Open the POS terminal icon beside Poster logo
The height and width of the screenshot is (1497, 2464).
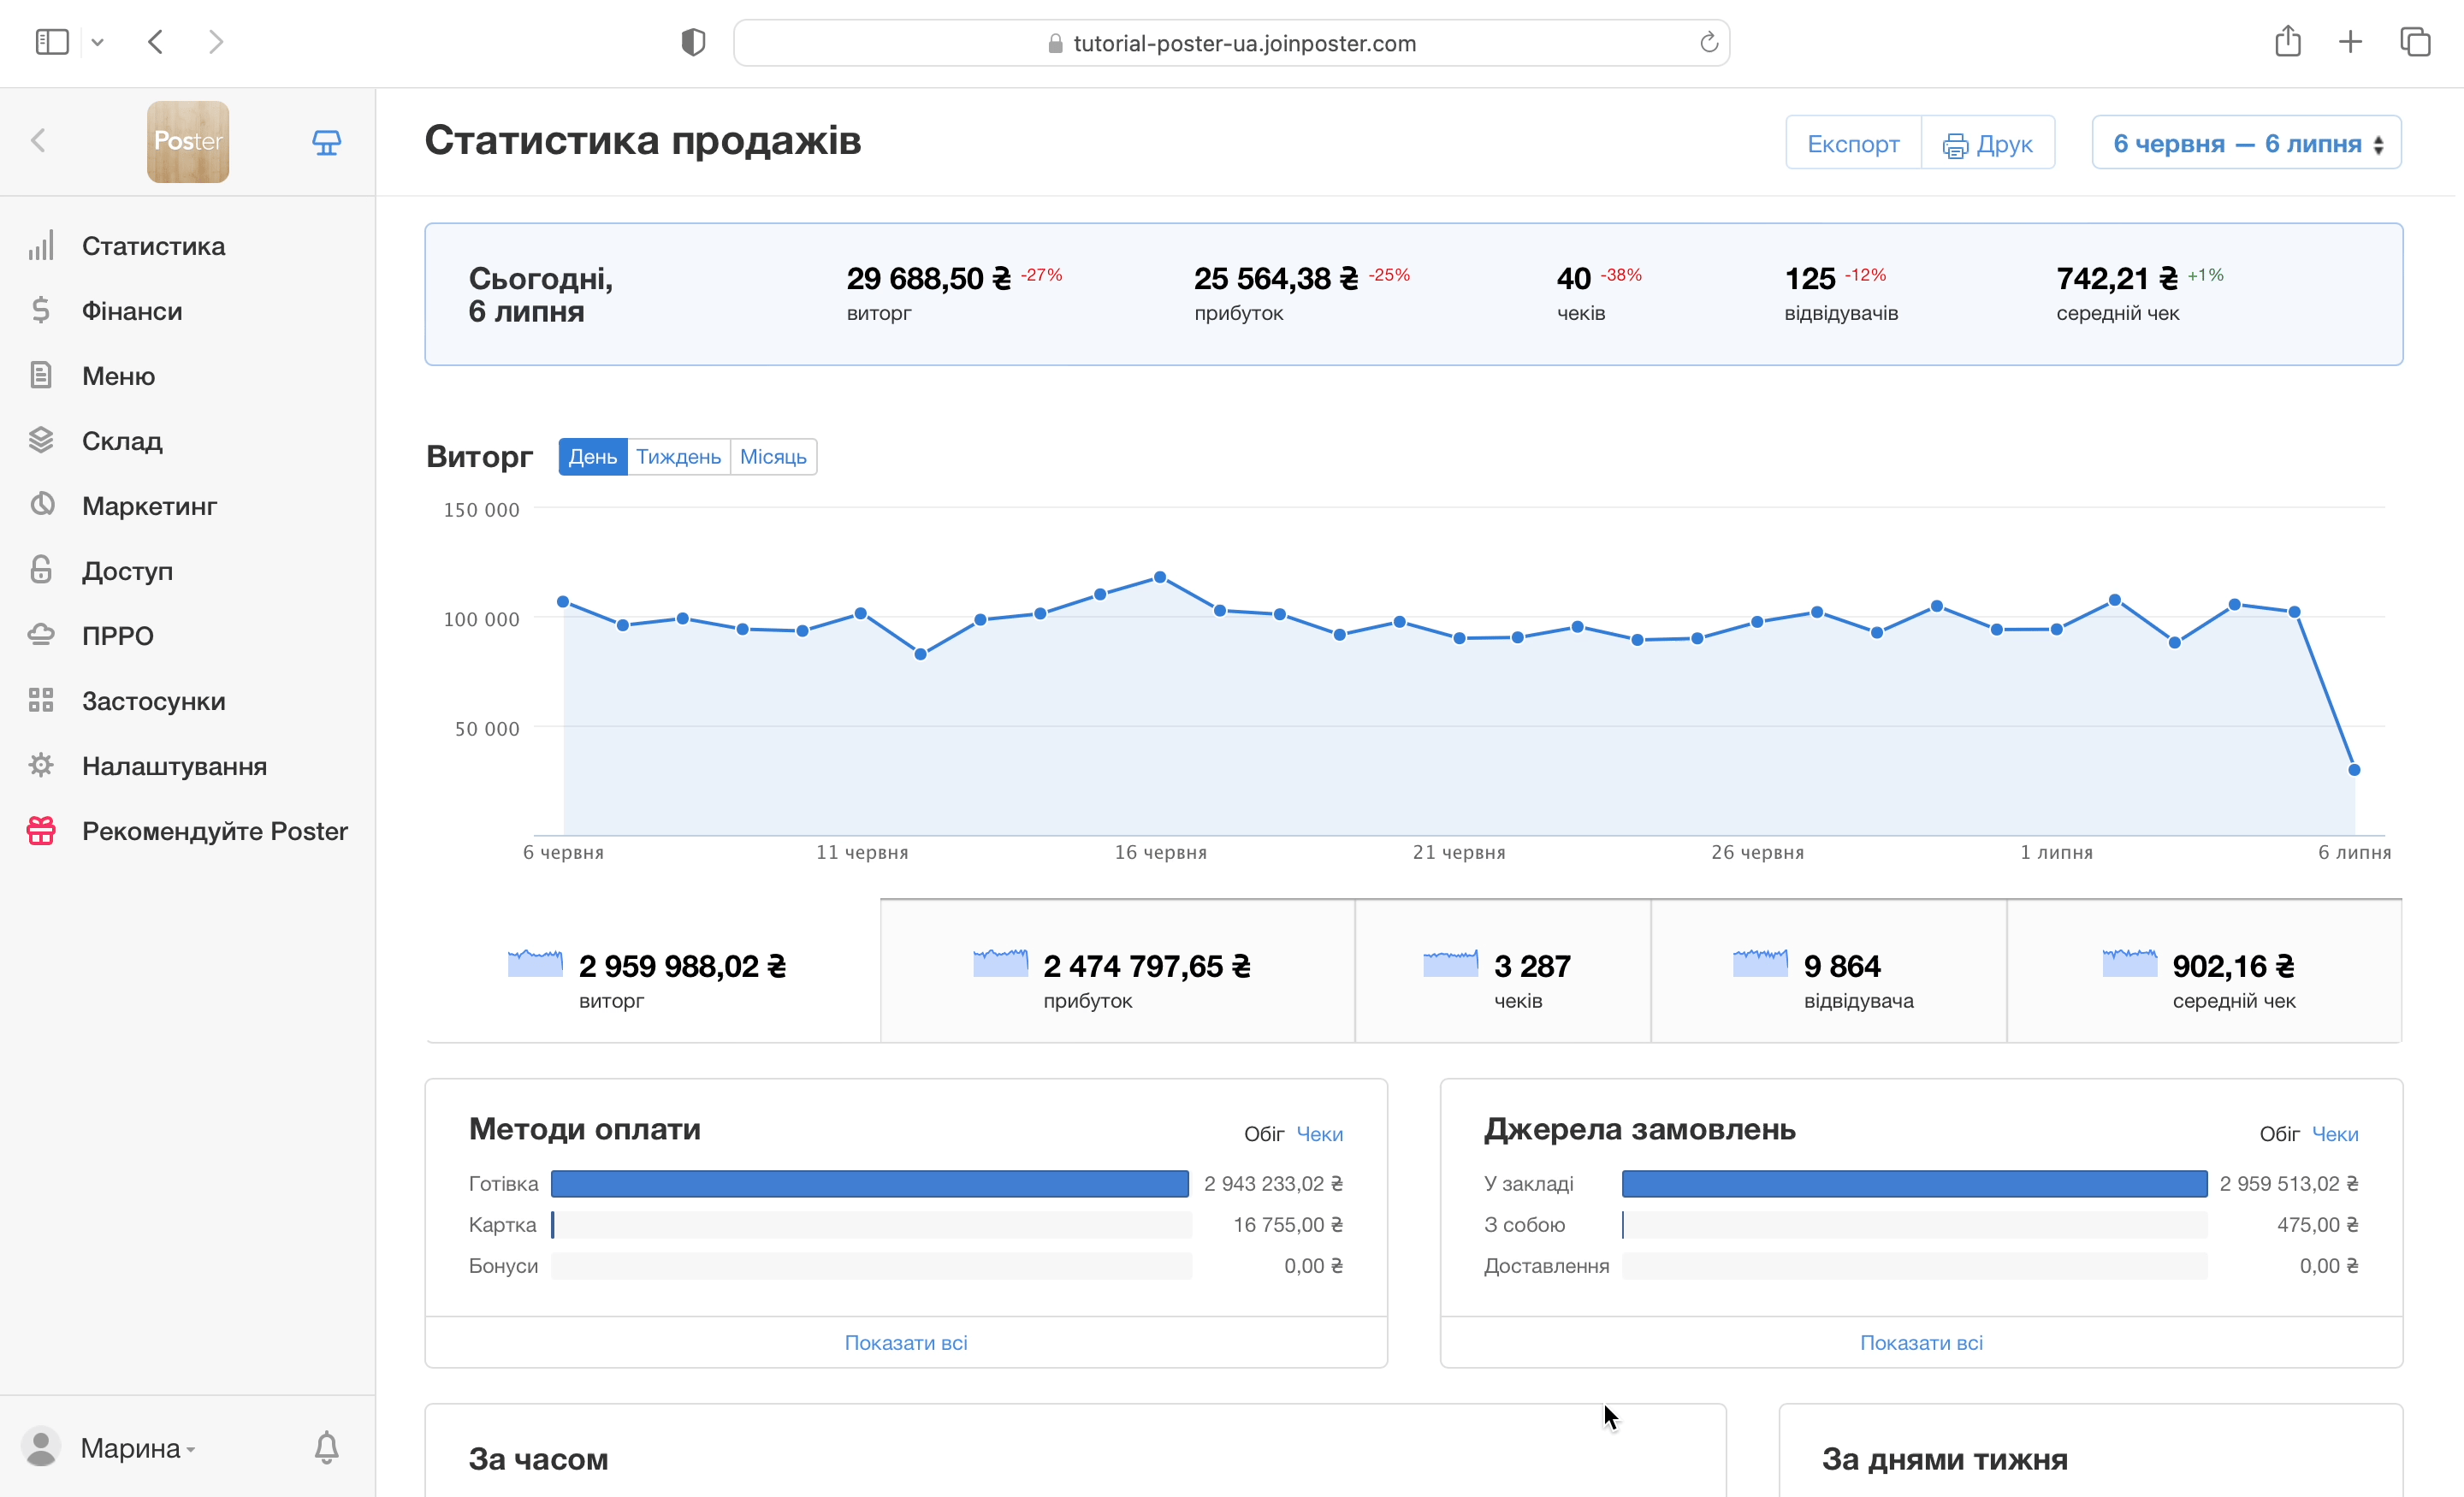click(x=326, y=142)
